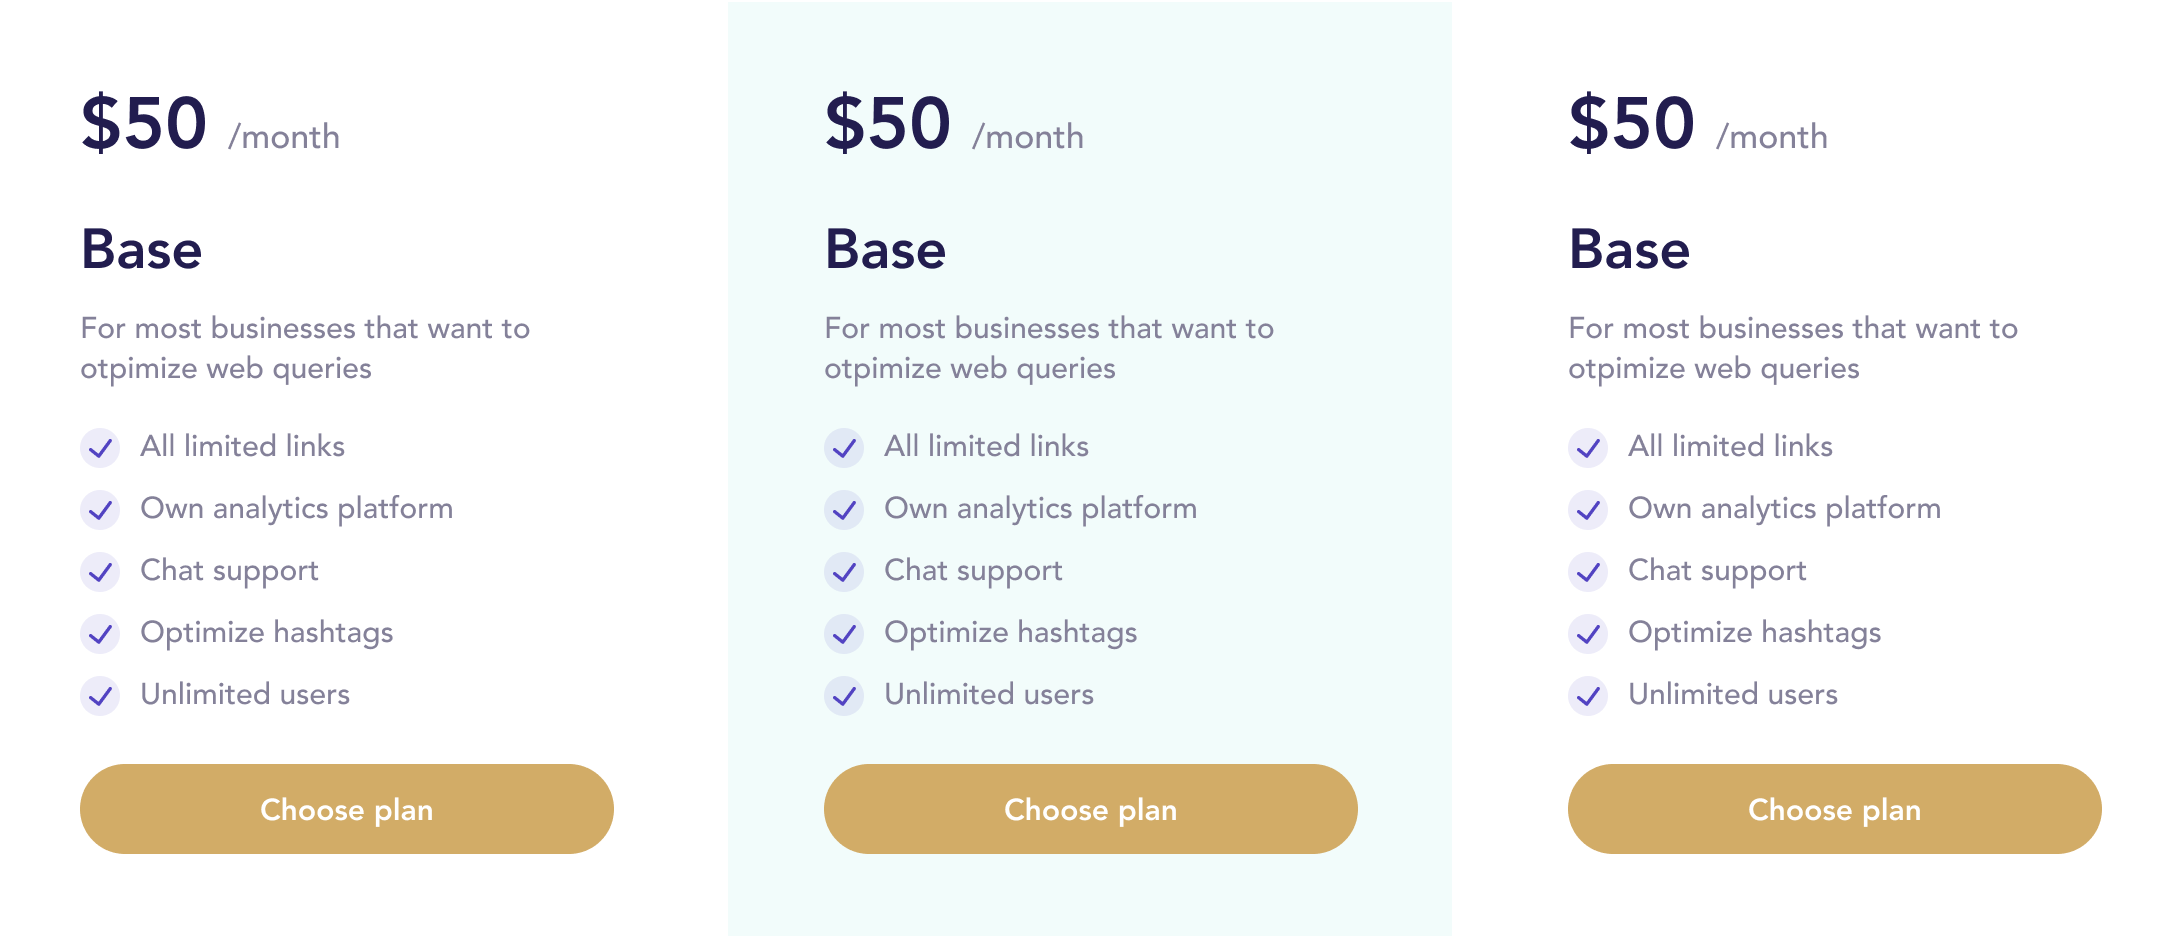Click Own analytics platform checkmark in right plan

coord(1588,510)
